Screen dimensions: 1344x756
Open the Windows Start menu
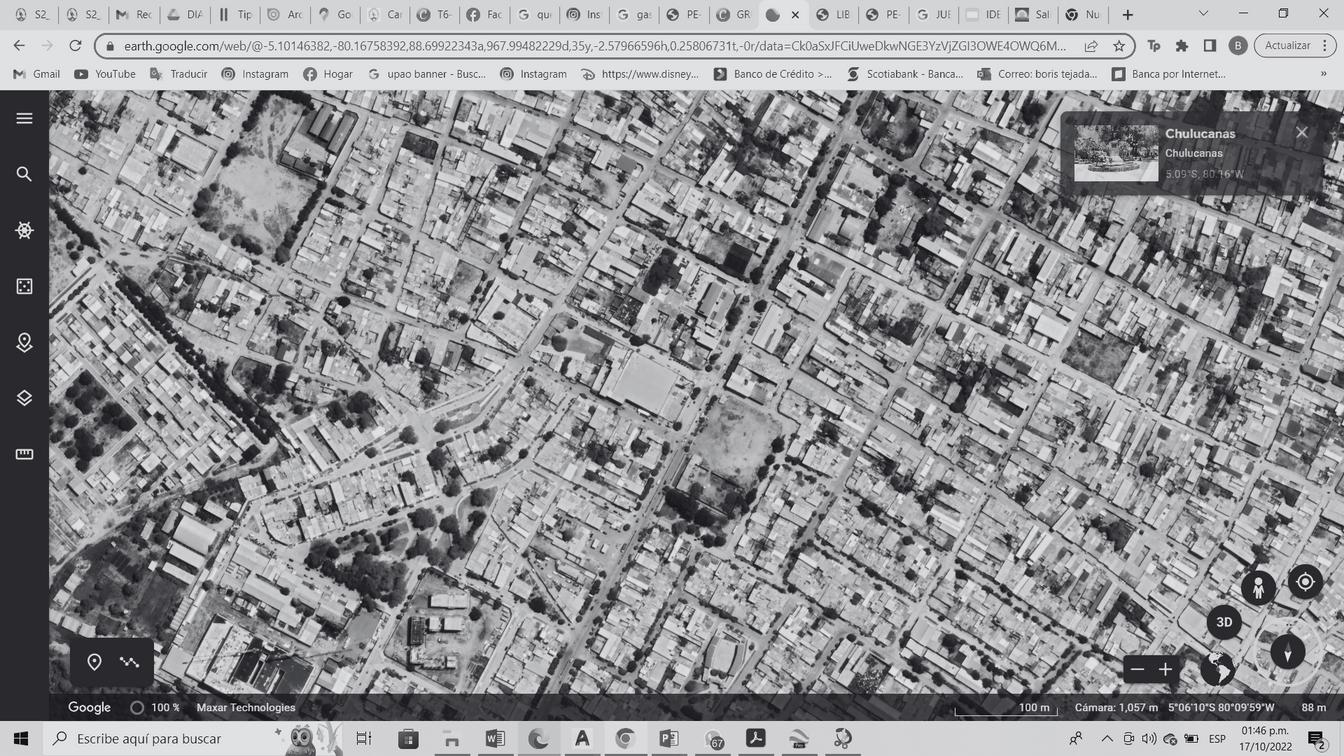20,739
